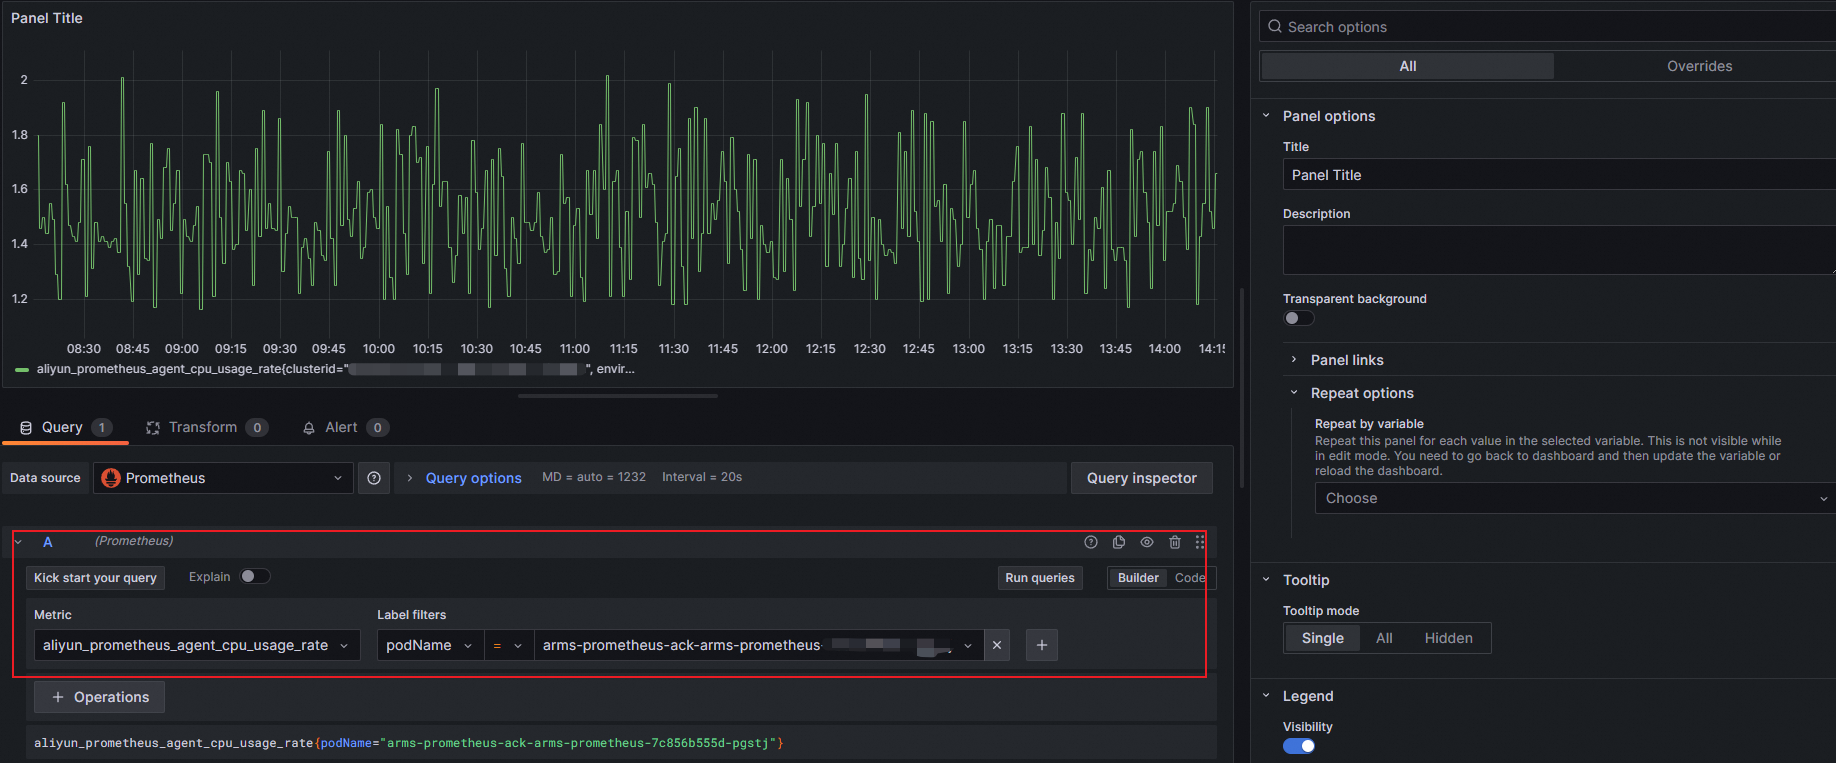The image size is (1836, 763).
Task: Add Operations to the query
Action: (x=99, y=697)
